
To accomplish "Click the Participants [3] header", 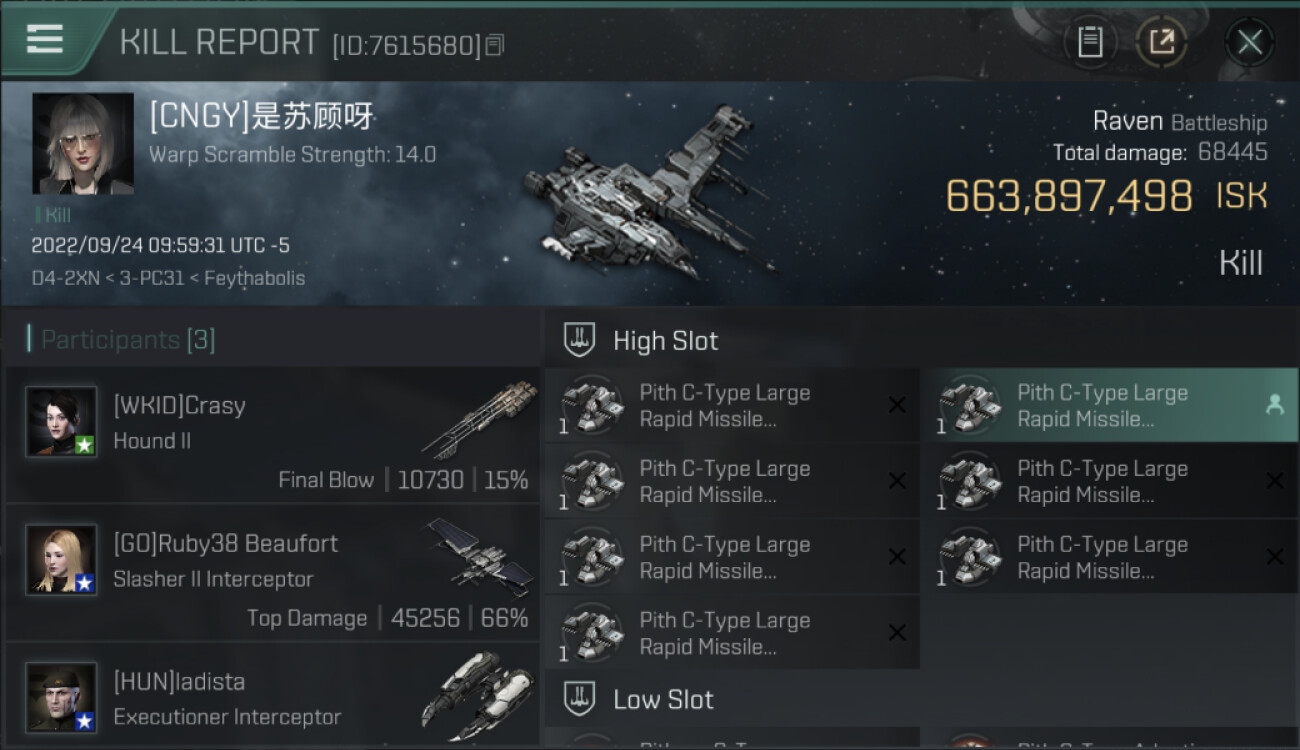I will [121, 340].
